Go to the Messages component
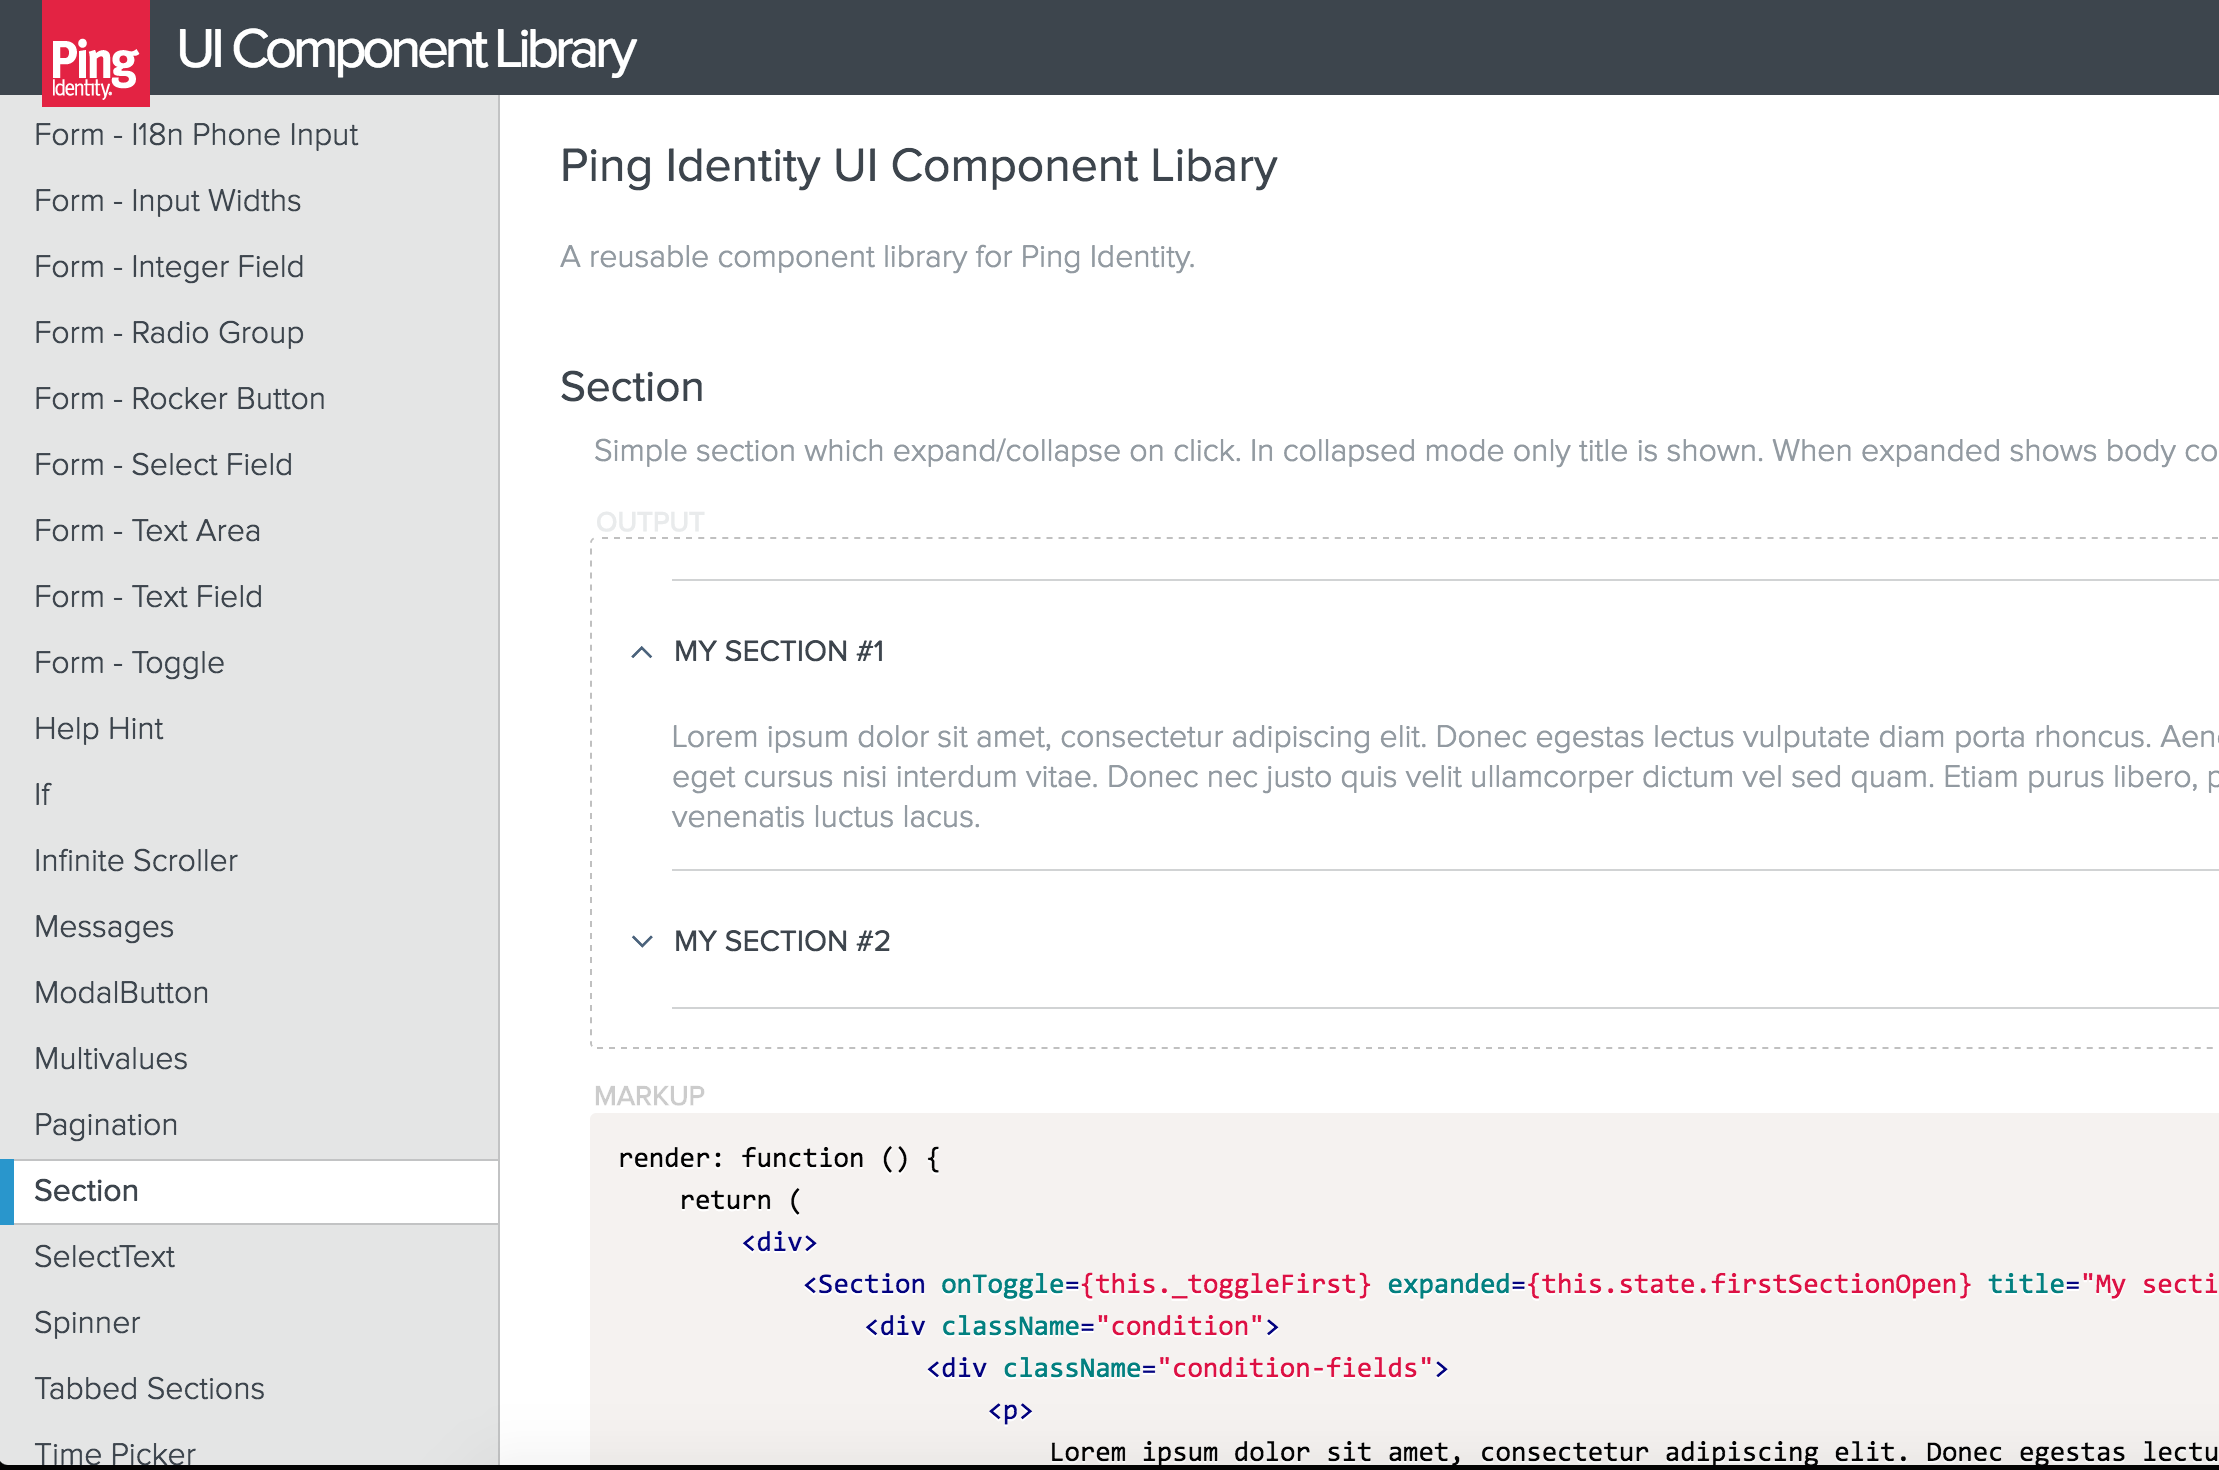Screen dimensions: 2219x1470 pos(104,927)
